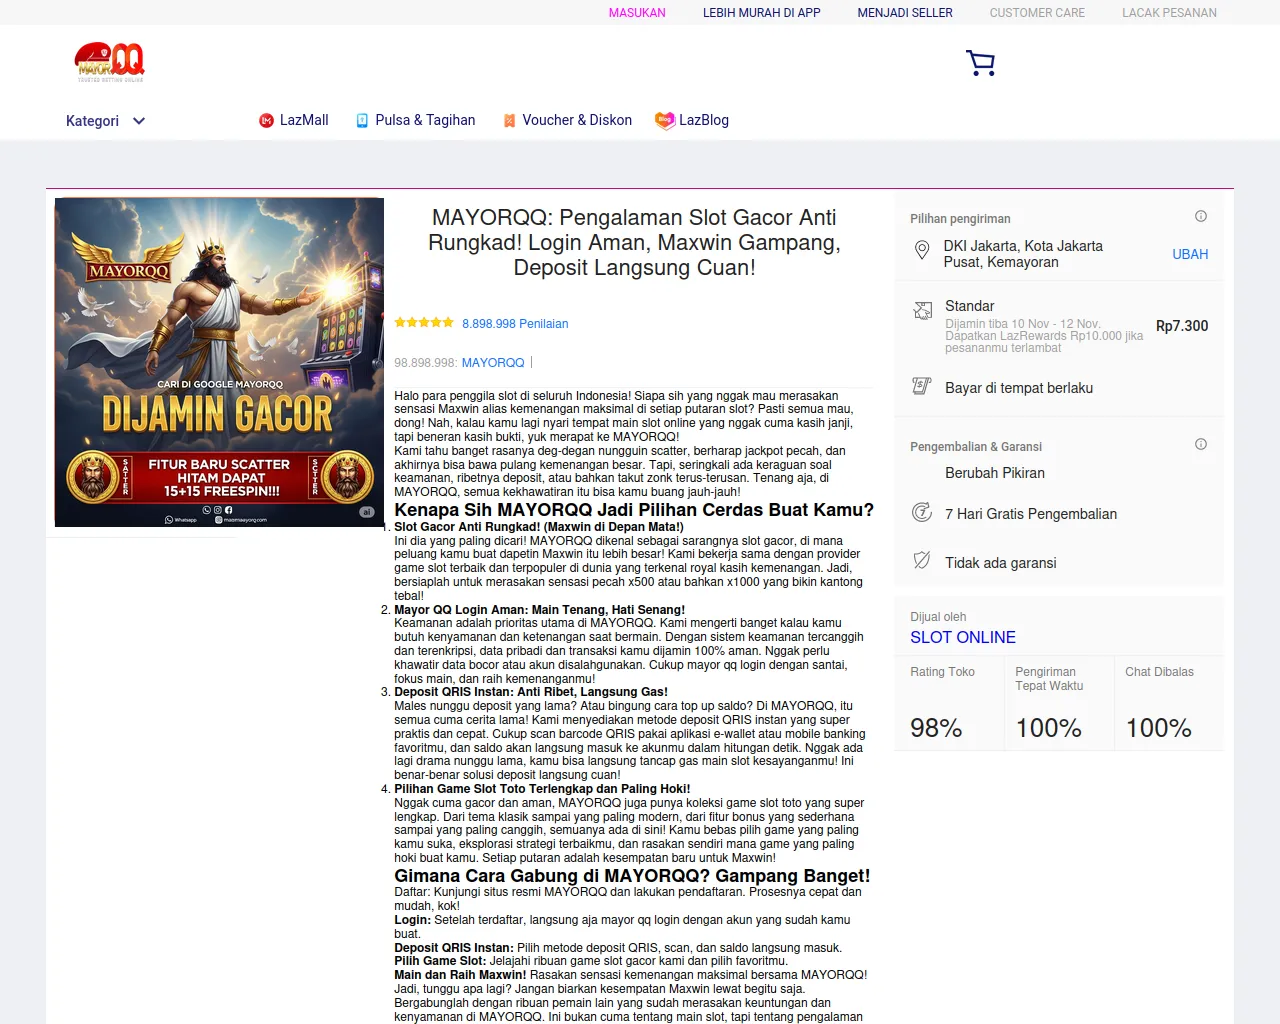Click 'Mayor QQ Login Aman' list item
Image resolution: width=1280 pixels, height=1024 pixels.
540,610
